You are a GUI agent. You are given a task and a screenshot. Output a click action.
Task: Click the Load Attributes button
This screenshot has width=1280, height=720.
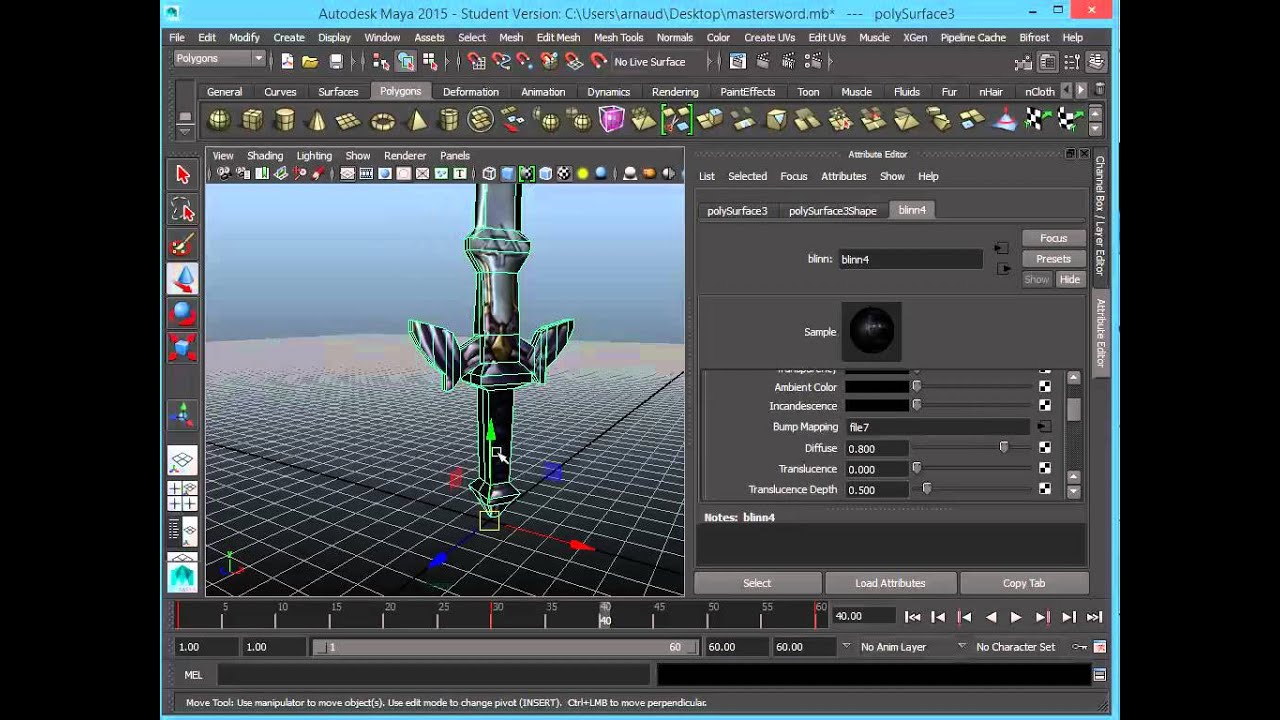(x=890, y=583)
